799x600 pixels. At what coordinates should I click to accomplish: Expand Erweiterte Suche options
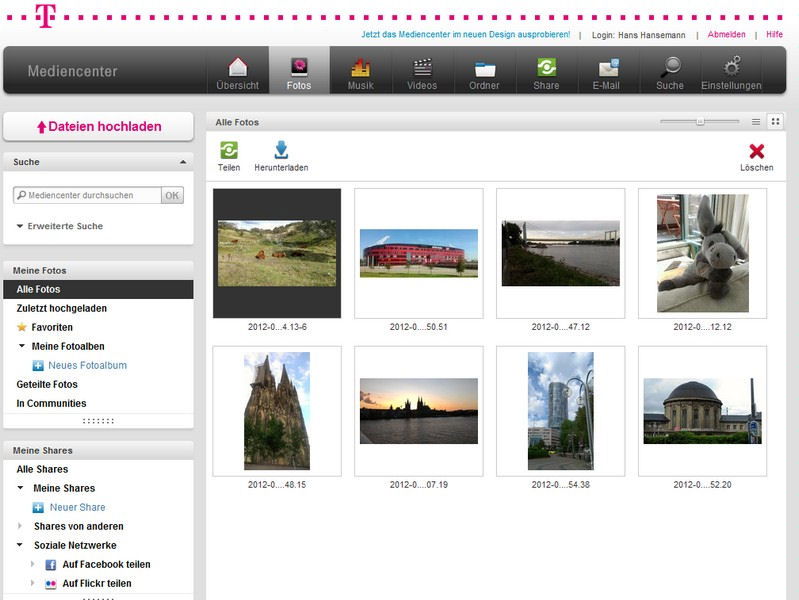pos(60,226)
